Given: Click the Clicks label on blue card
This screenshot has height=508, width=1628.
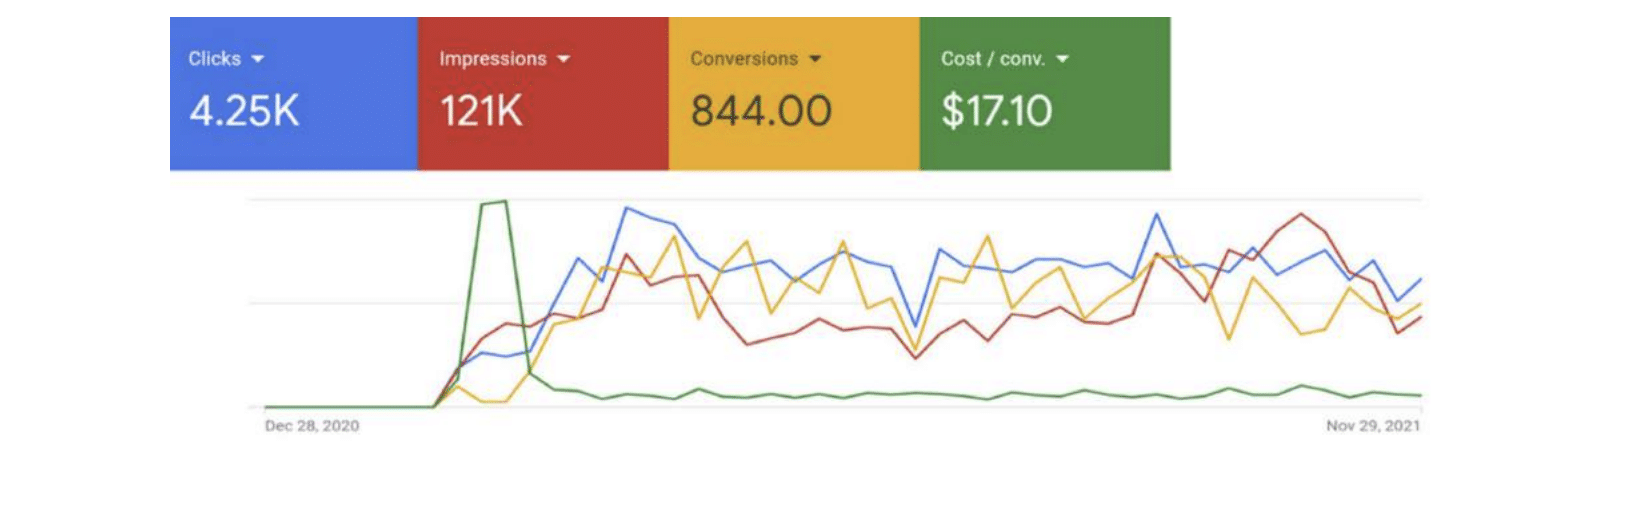Looking at the screenshot, I should click(214, 59).
